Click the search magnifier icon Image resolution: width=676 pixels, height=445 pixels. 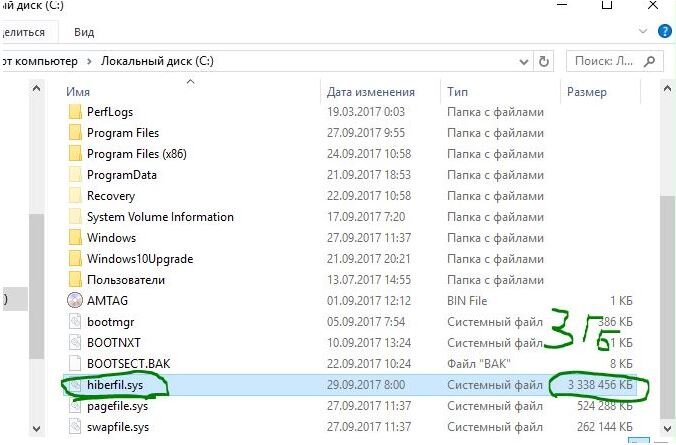pyautogui.click(x=649, y=61)
